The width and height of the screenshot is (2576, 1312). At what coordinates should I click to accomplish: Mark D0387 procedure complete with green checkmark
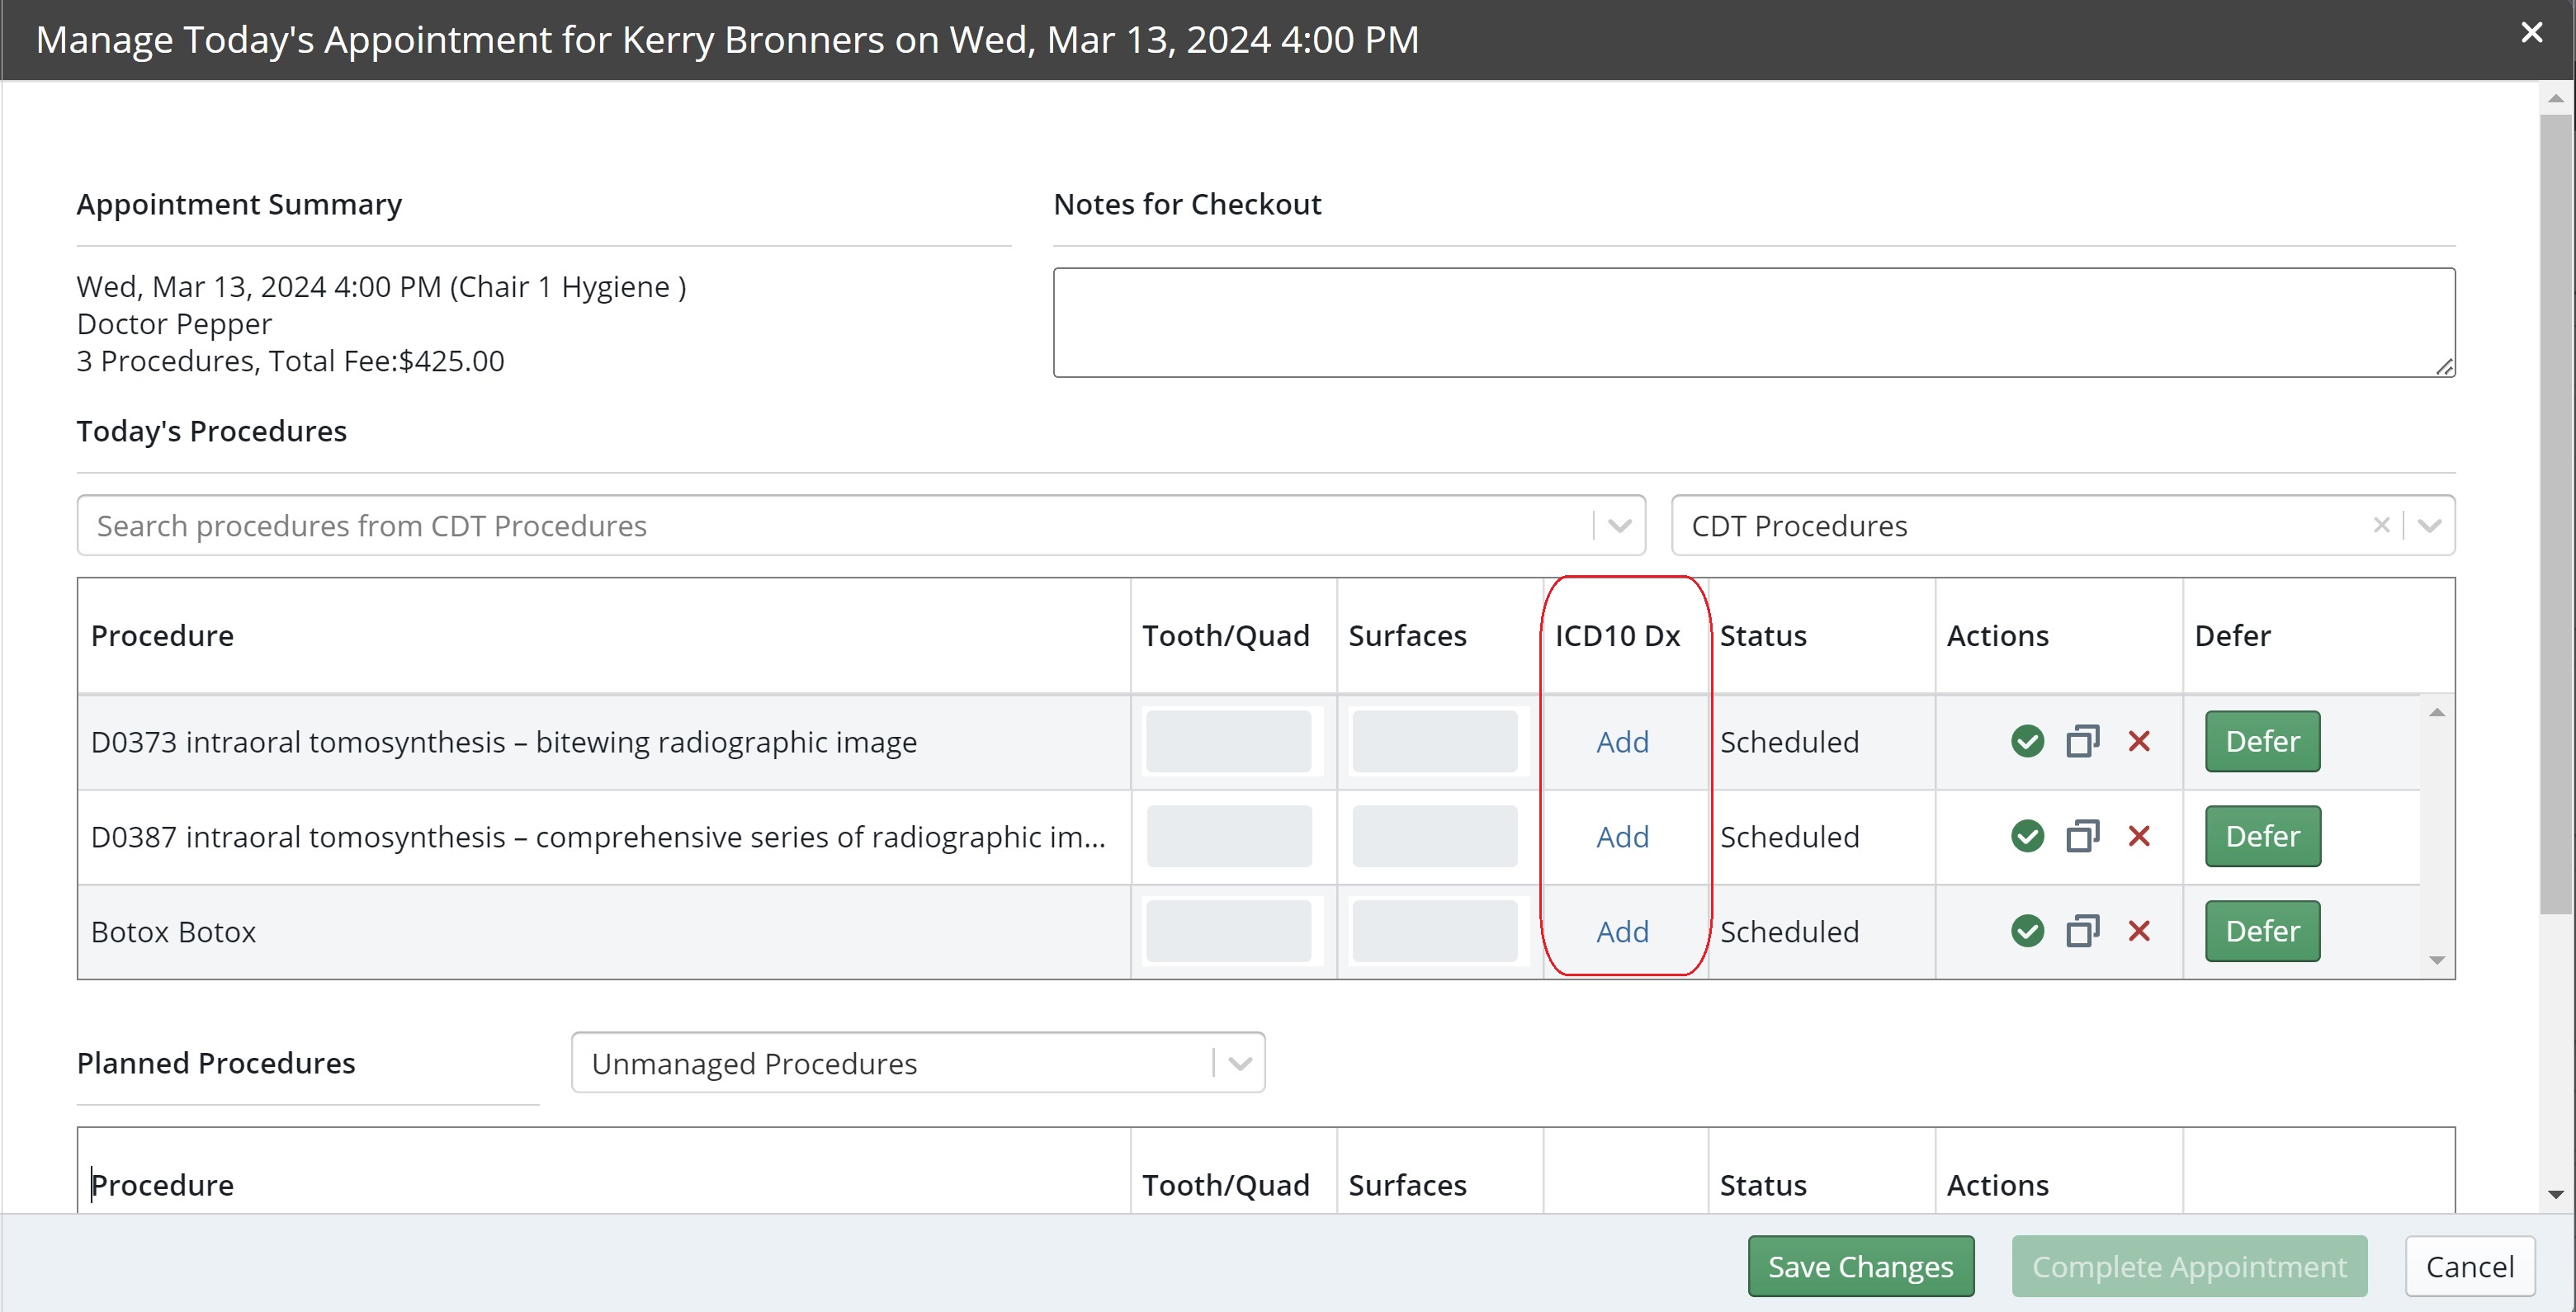[2027, 836]
